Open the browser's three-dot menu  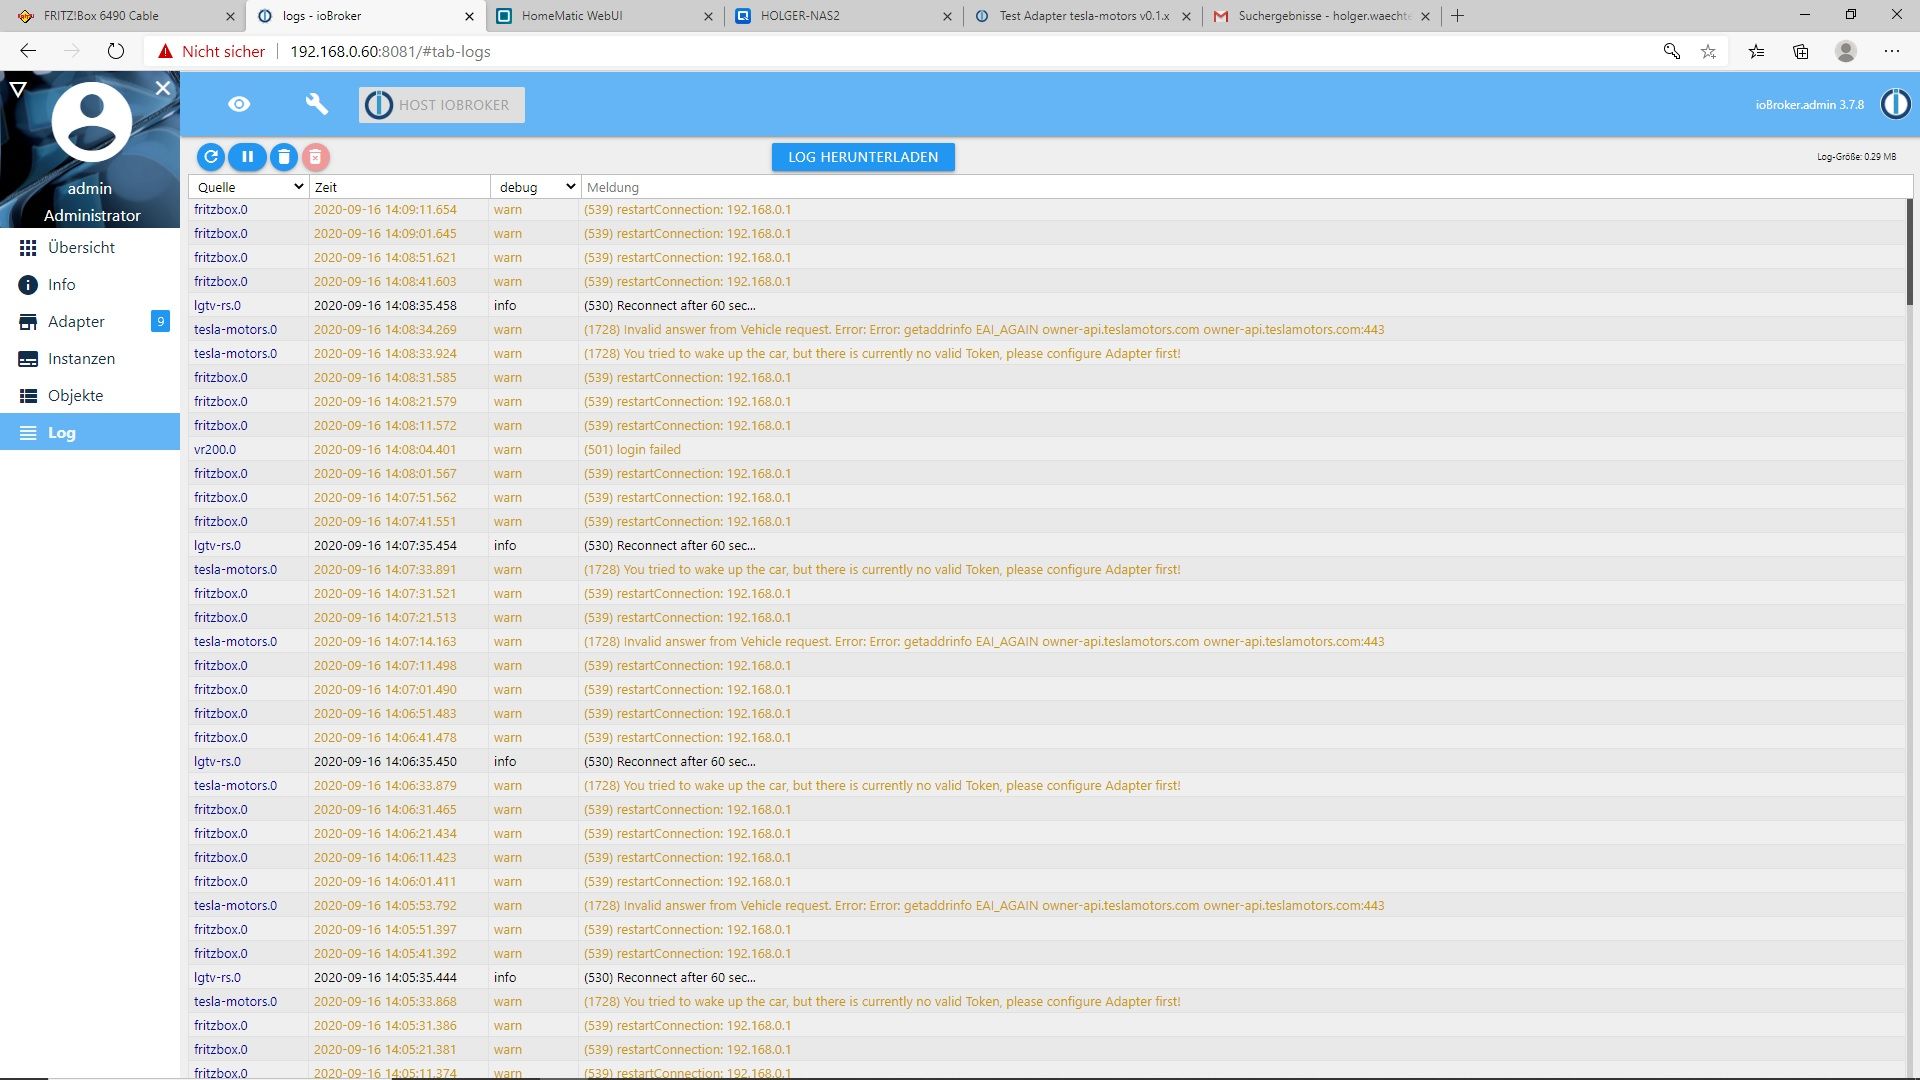(1891, 51)
